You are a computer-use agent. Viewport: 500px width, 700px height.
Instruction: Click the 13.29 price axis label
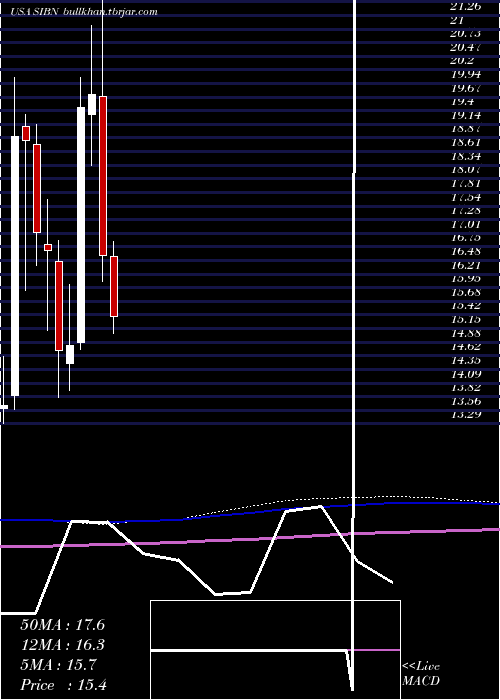[466, 415]
